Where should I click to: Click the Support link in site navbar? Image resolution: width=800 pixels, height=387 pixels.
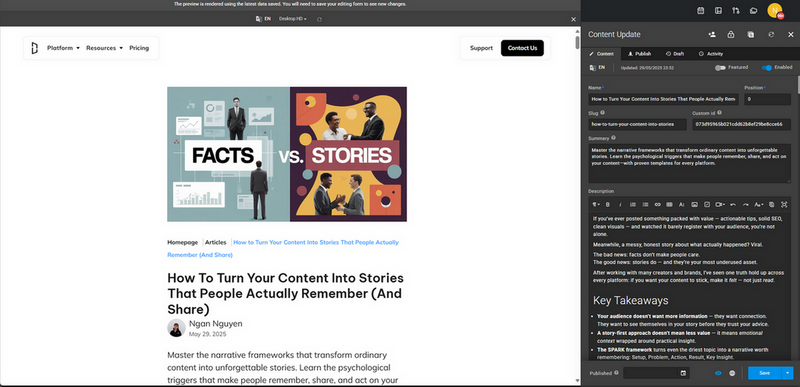(481, 48)
